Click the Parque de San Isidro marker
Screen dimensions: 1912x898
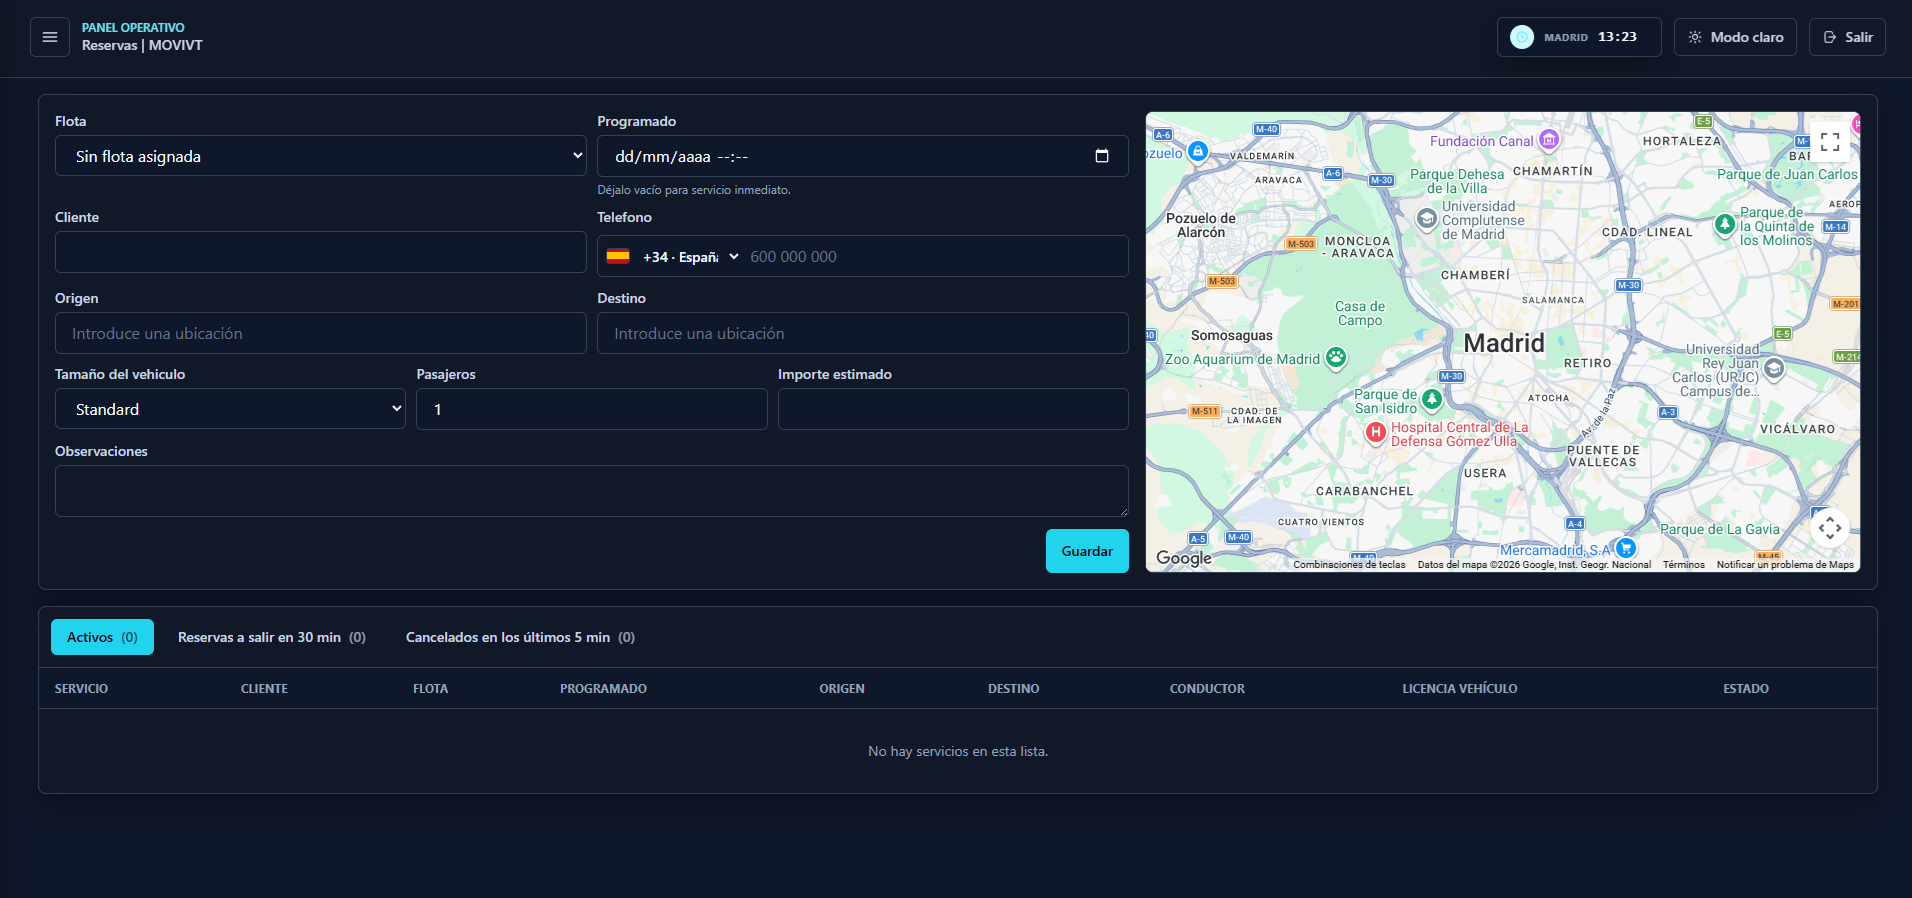click(x=1432, y=400)
